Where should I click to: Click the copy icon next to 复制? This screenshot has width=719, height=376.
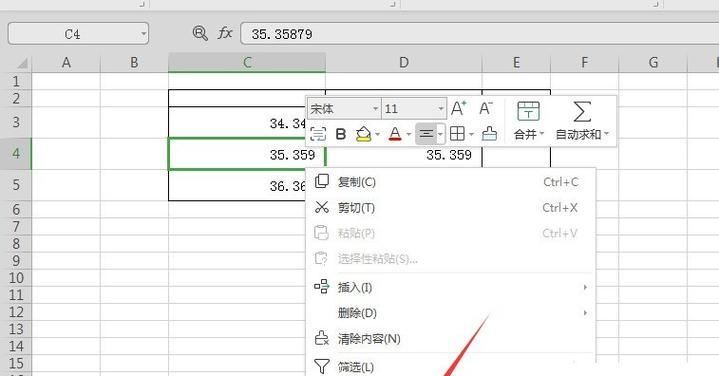[321, 181]
